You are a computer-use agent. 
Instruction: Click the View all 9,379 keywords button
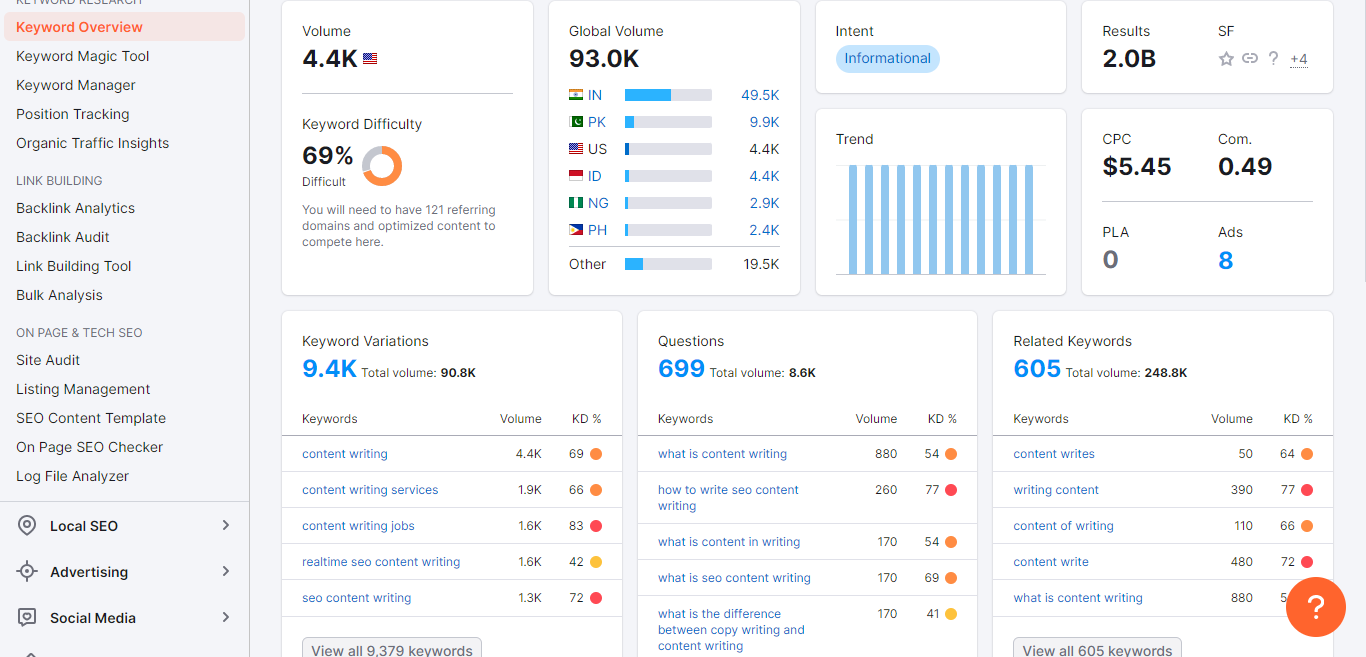point(391,649)
